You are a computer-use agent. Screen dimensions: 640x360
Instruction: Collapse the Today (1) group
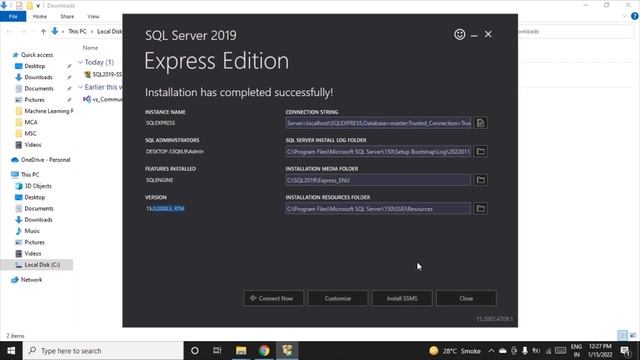coord(80,62)
